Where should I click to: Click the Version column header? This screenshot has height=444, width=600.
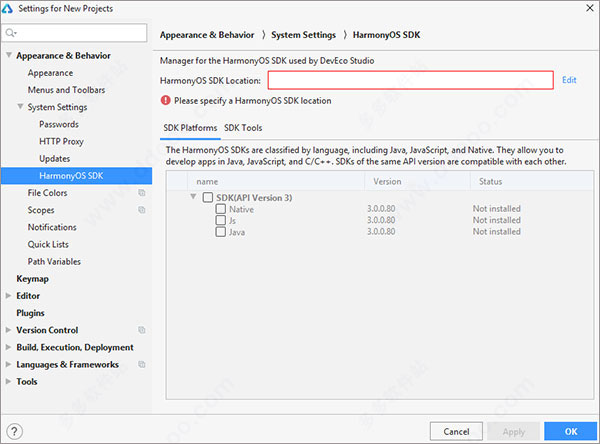pyautogui.click(x=417, y=181)
